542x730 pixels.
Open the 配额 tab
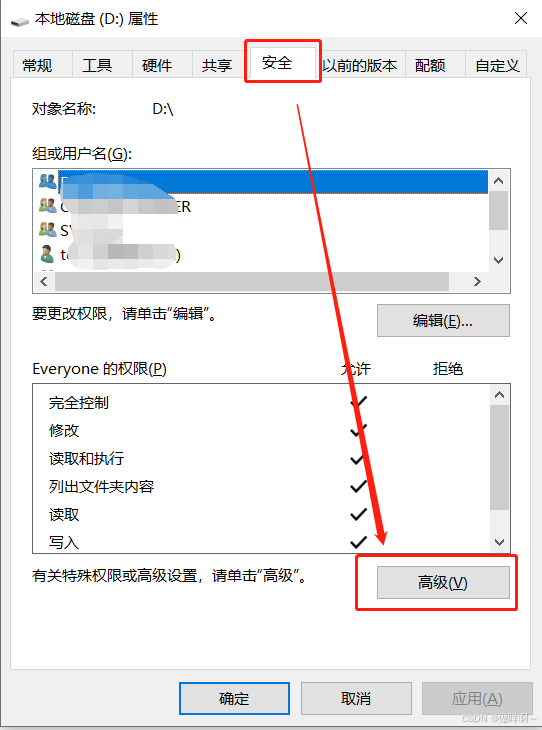(430, 65)
